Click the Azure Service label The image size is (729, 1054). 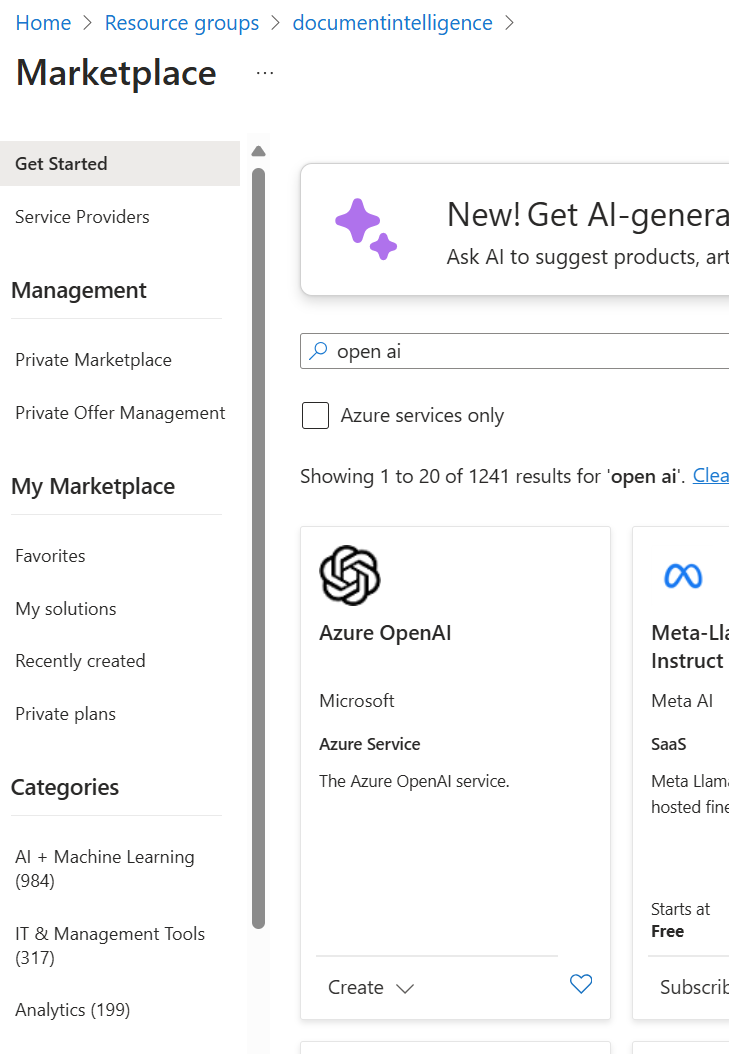[x=370, y=744]
